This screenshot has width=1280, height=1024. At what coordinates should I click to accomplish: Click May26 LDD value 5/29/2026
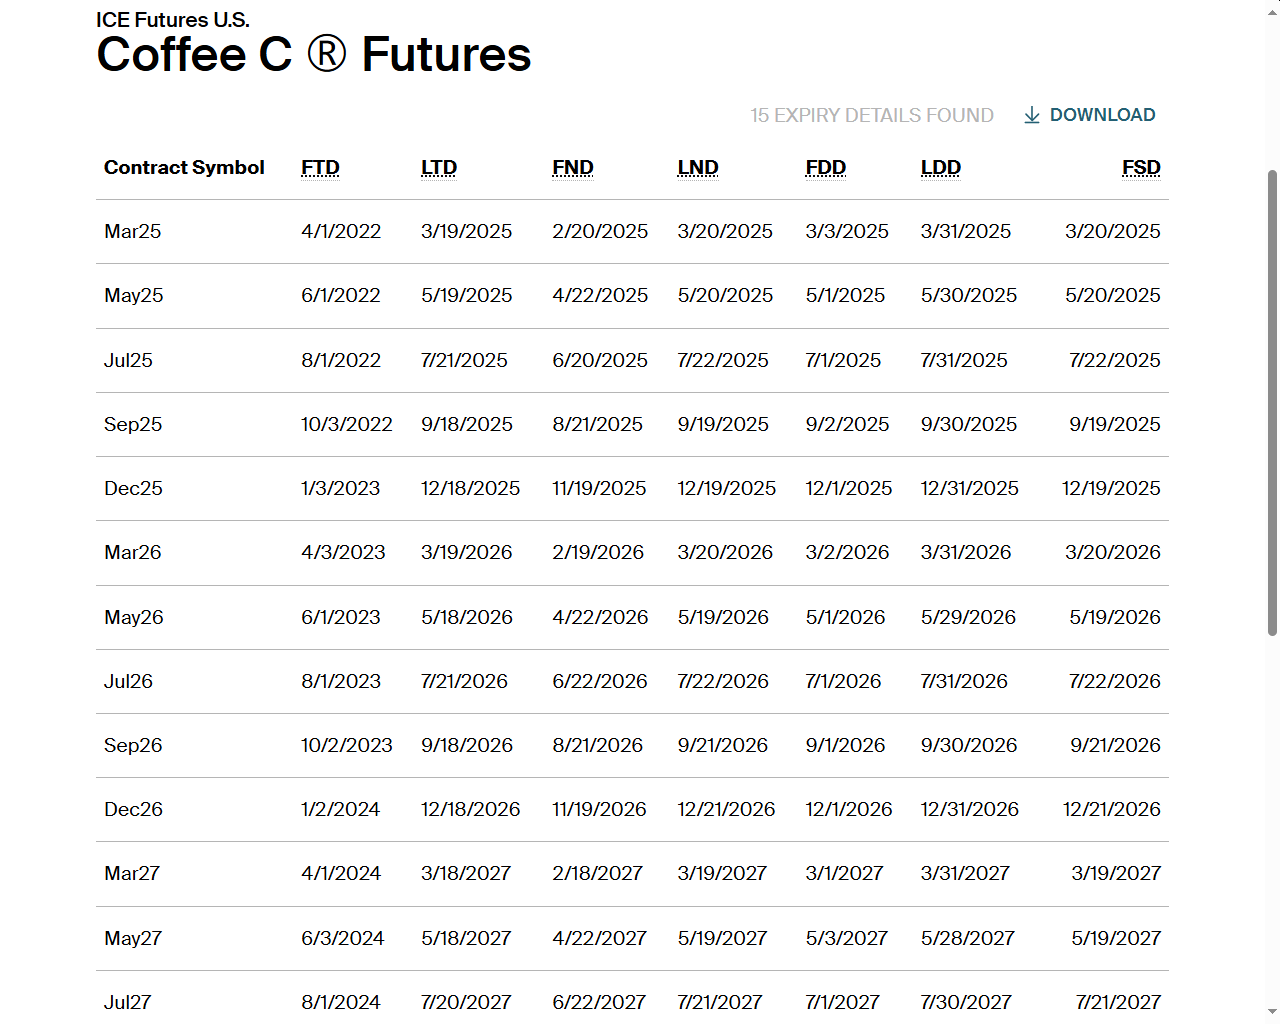coord(968,617)
